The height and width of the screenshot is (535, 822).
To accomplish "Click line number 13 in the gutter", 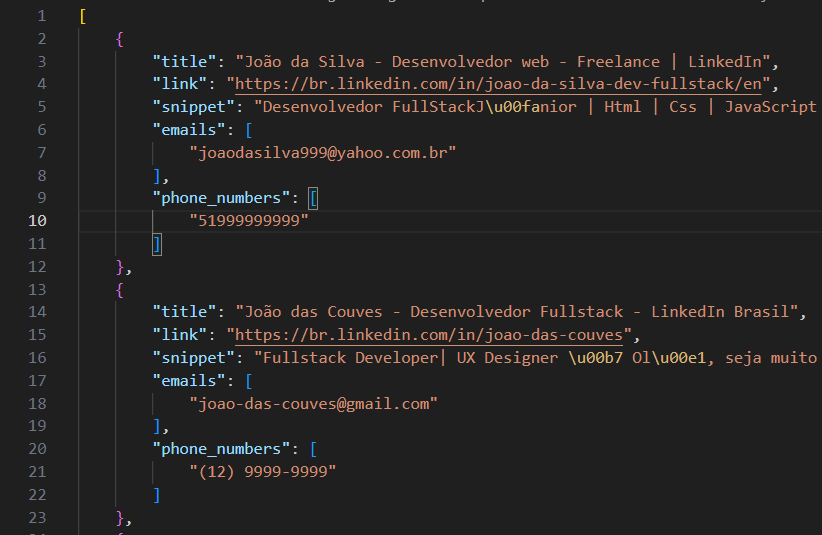I will pyautogui.click(x=37, y=290).
